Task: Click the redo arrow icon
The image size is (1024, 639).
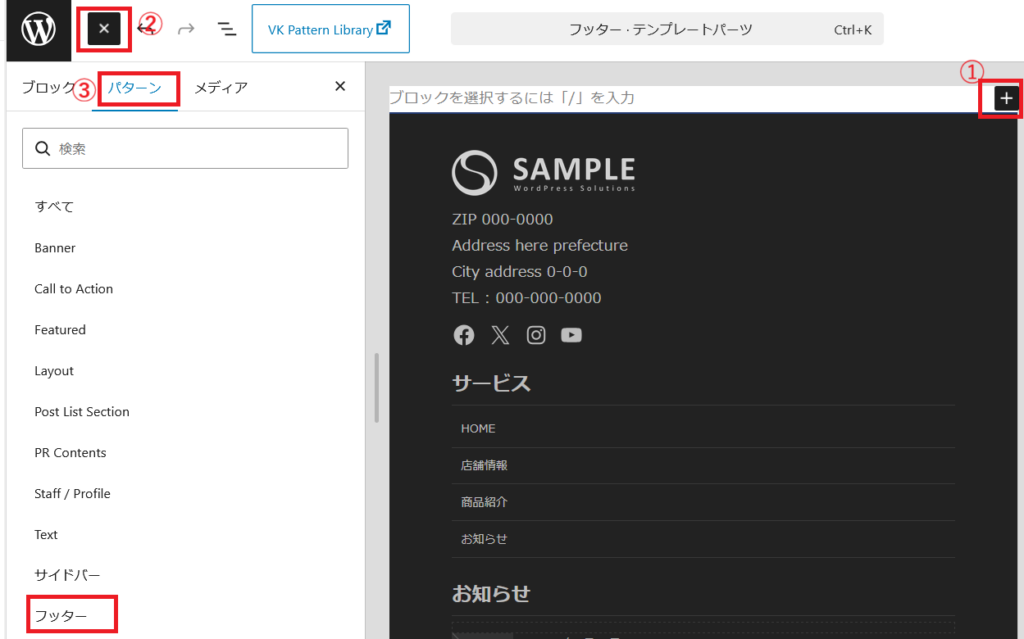Action: click(186, 29)
